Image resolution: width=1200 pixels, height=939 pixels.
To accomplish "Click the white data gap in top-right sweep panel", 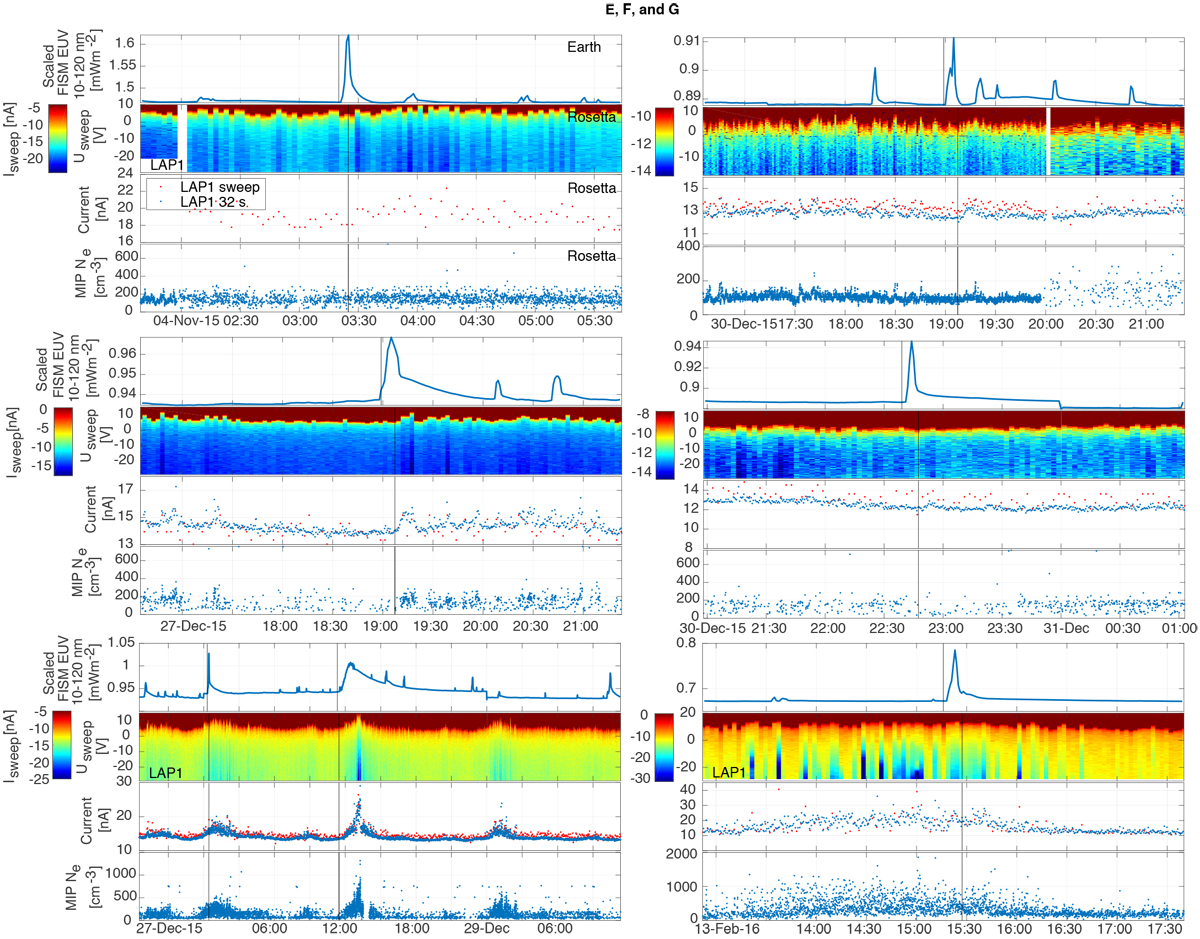I will pyautogui.click(x=1047, y=142).
